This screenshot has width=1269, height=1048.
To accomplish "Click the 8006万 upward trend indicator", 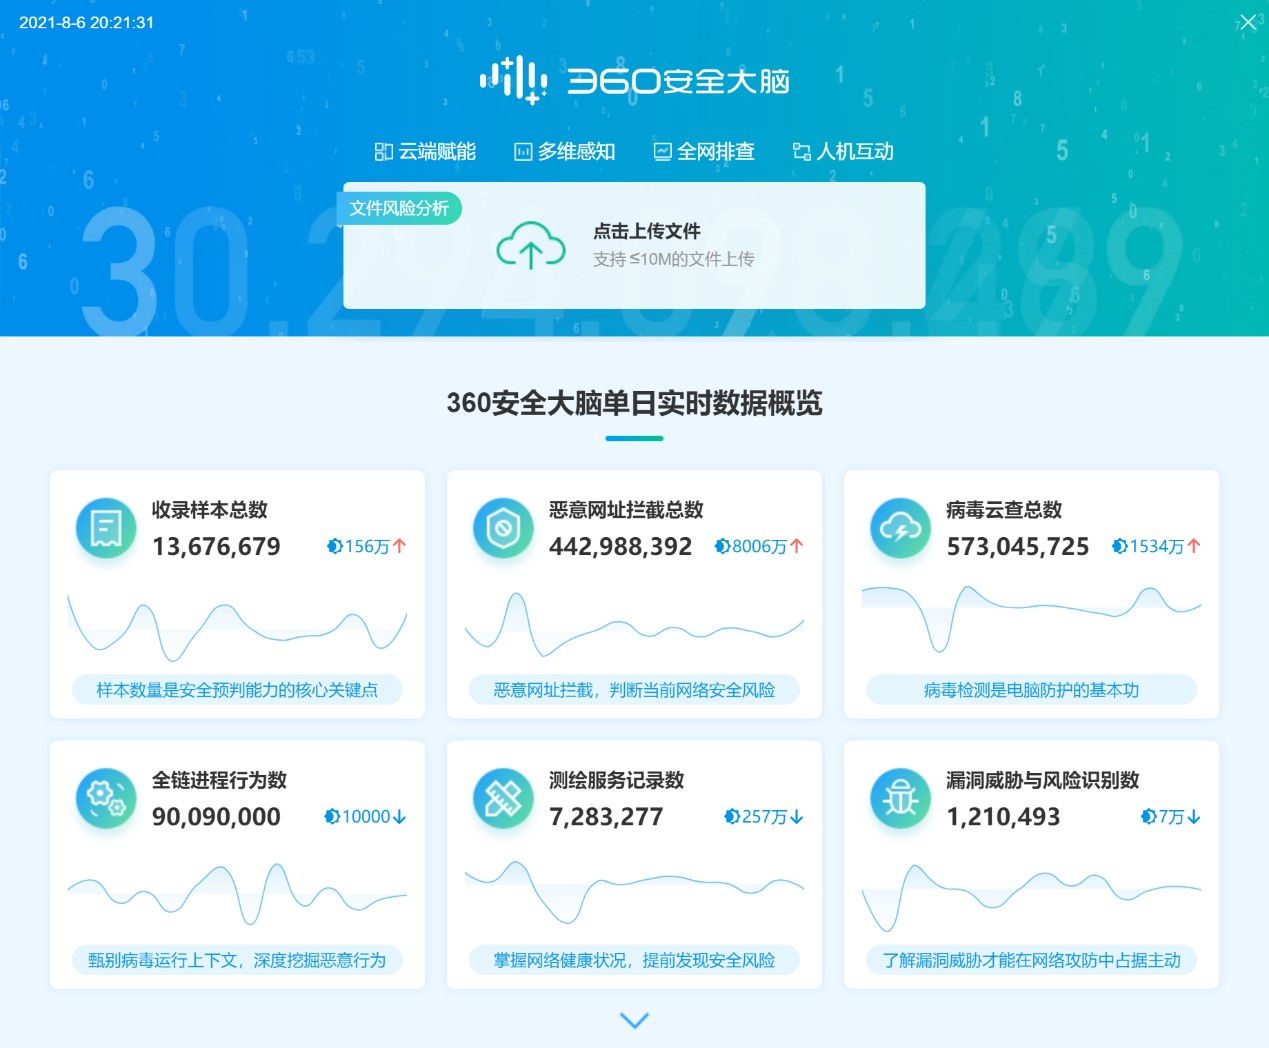I will pos(760,546).
